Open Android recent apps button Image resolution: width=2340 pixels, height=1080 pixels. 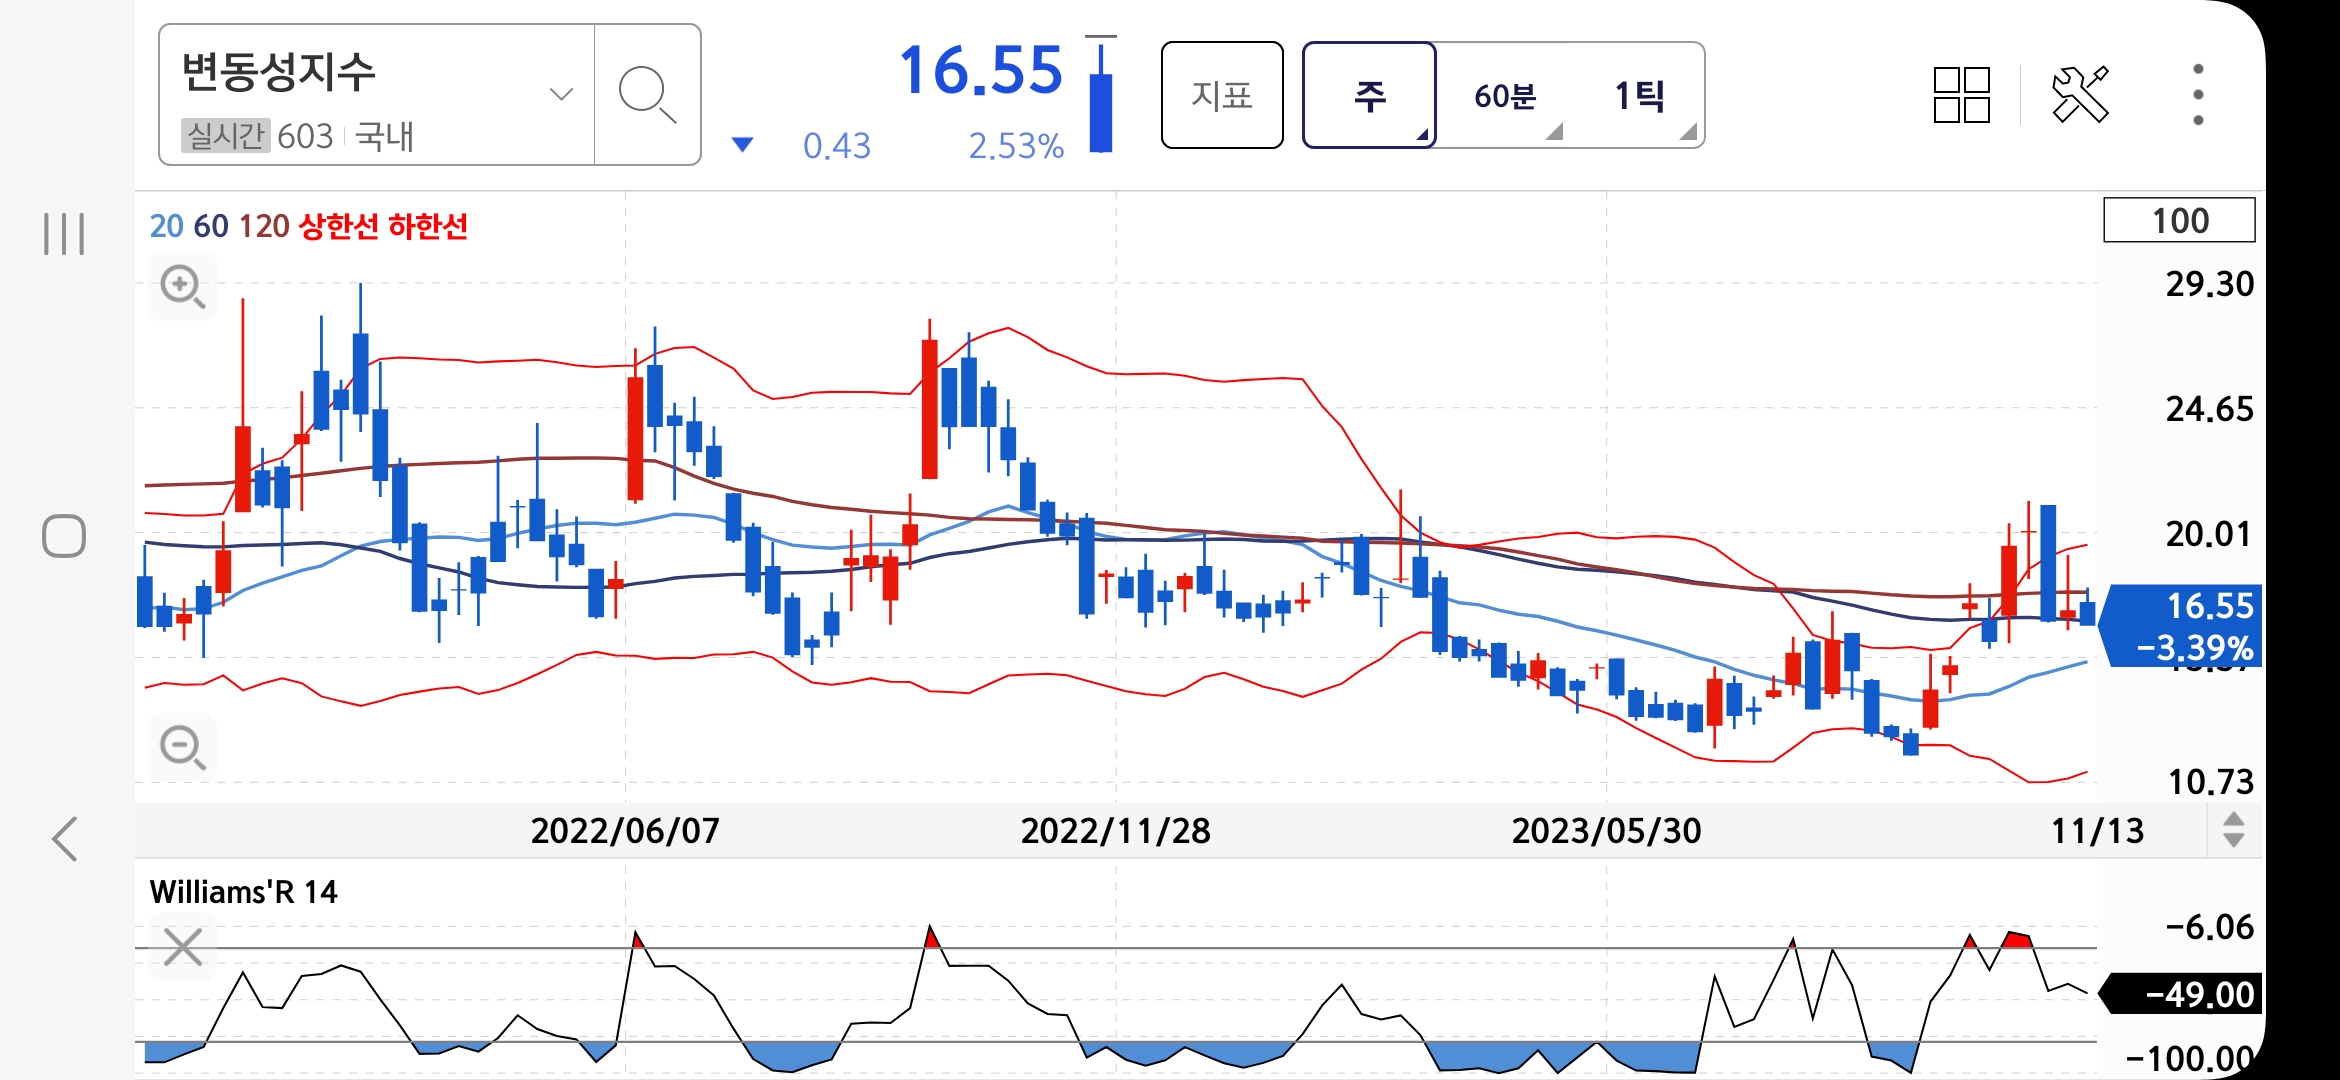tap(65, 233)
